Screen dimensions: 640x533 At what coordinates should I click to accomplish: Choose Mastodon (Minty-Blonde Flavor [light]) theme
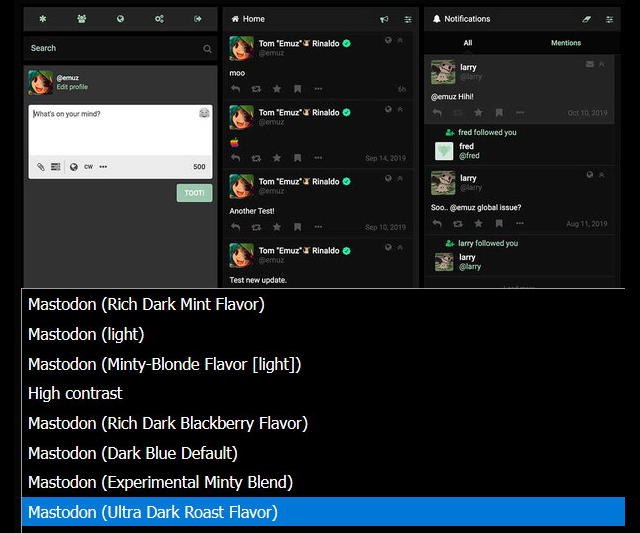point(323,364)
